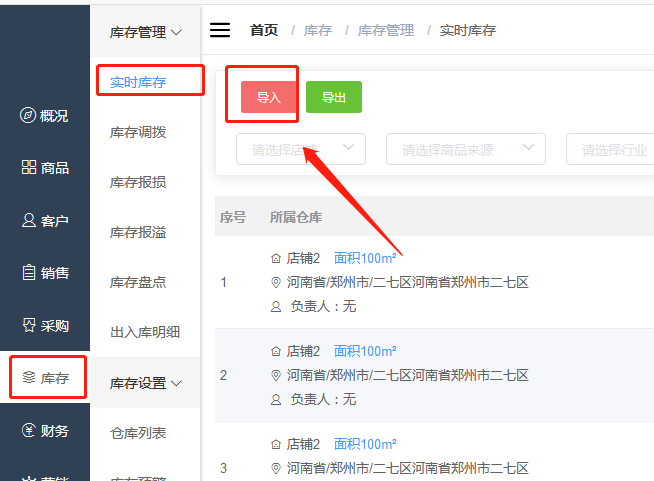
Task: Click the 首页 breadcrumb link
Action: tap(264, 30)
